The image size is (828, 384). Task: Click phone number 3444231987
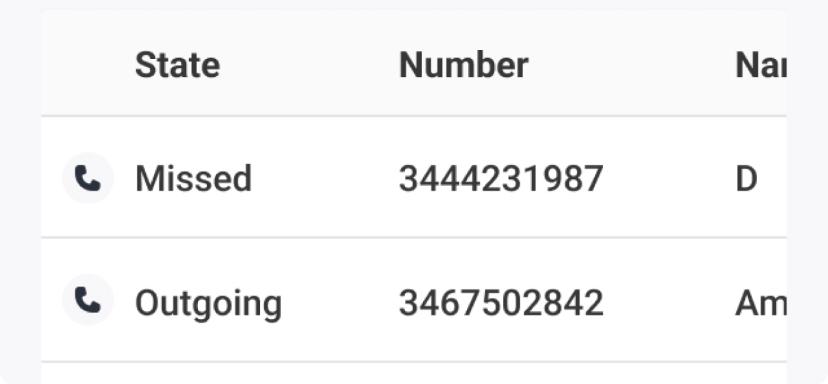501,179
